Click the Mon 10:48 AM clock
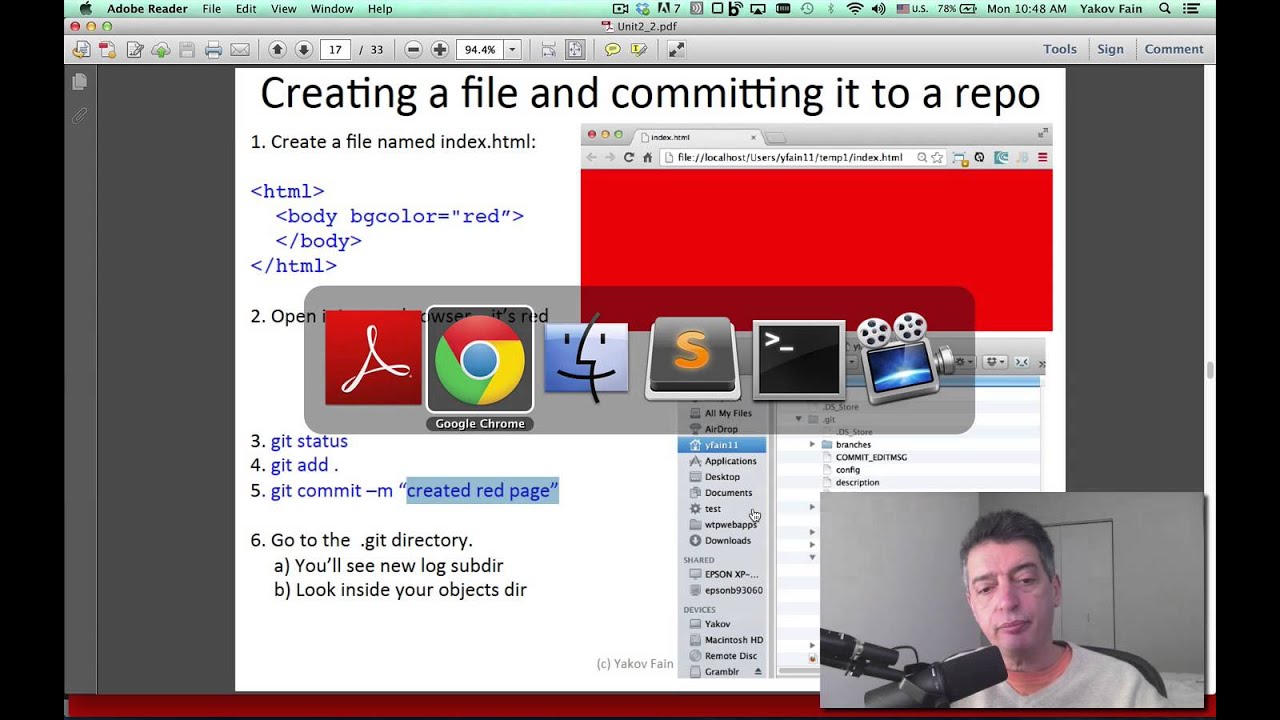Viewport: 1280px width, 720px height. (1027, 9)
